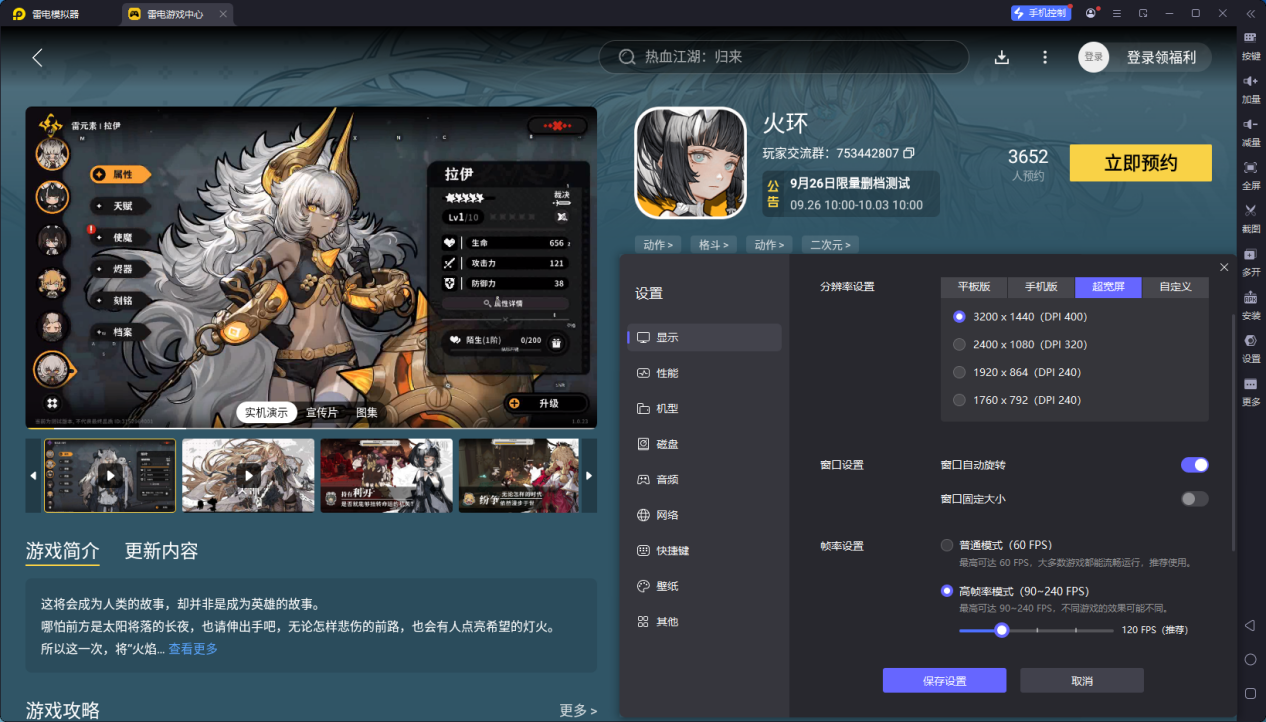Close the 雷电游戏中心 tab
This screenshot has width=1266, height=722.
[223, 14]
